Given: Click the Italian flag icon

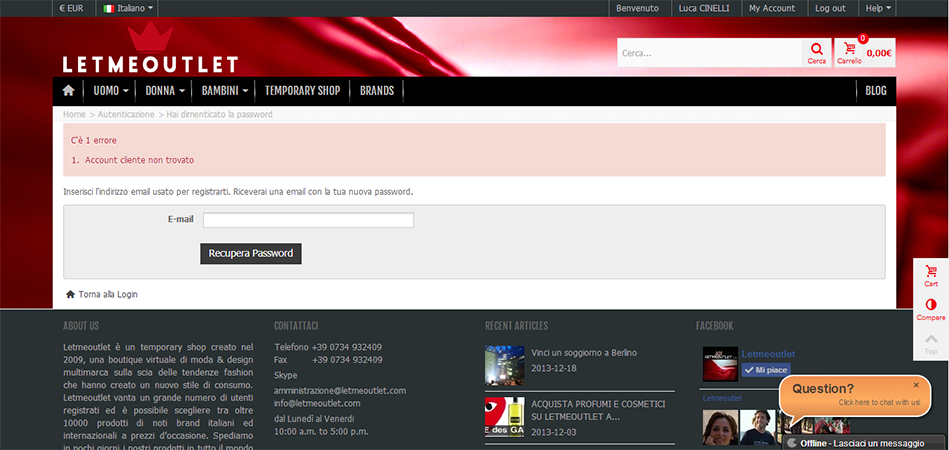Looking at the screenshot, I should point(109,8).
